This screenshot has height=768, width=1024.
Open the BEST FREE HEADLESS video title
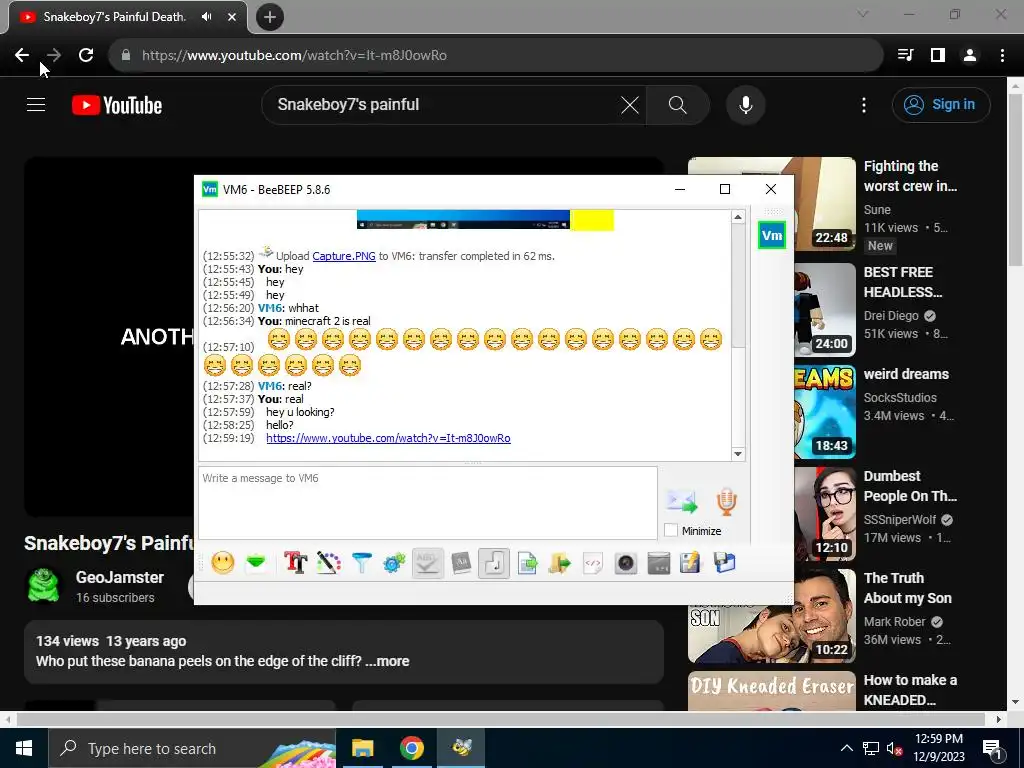point(903,282)
